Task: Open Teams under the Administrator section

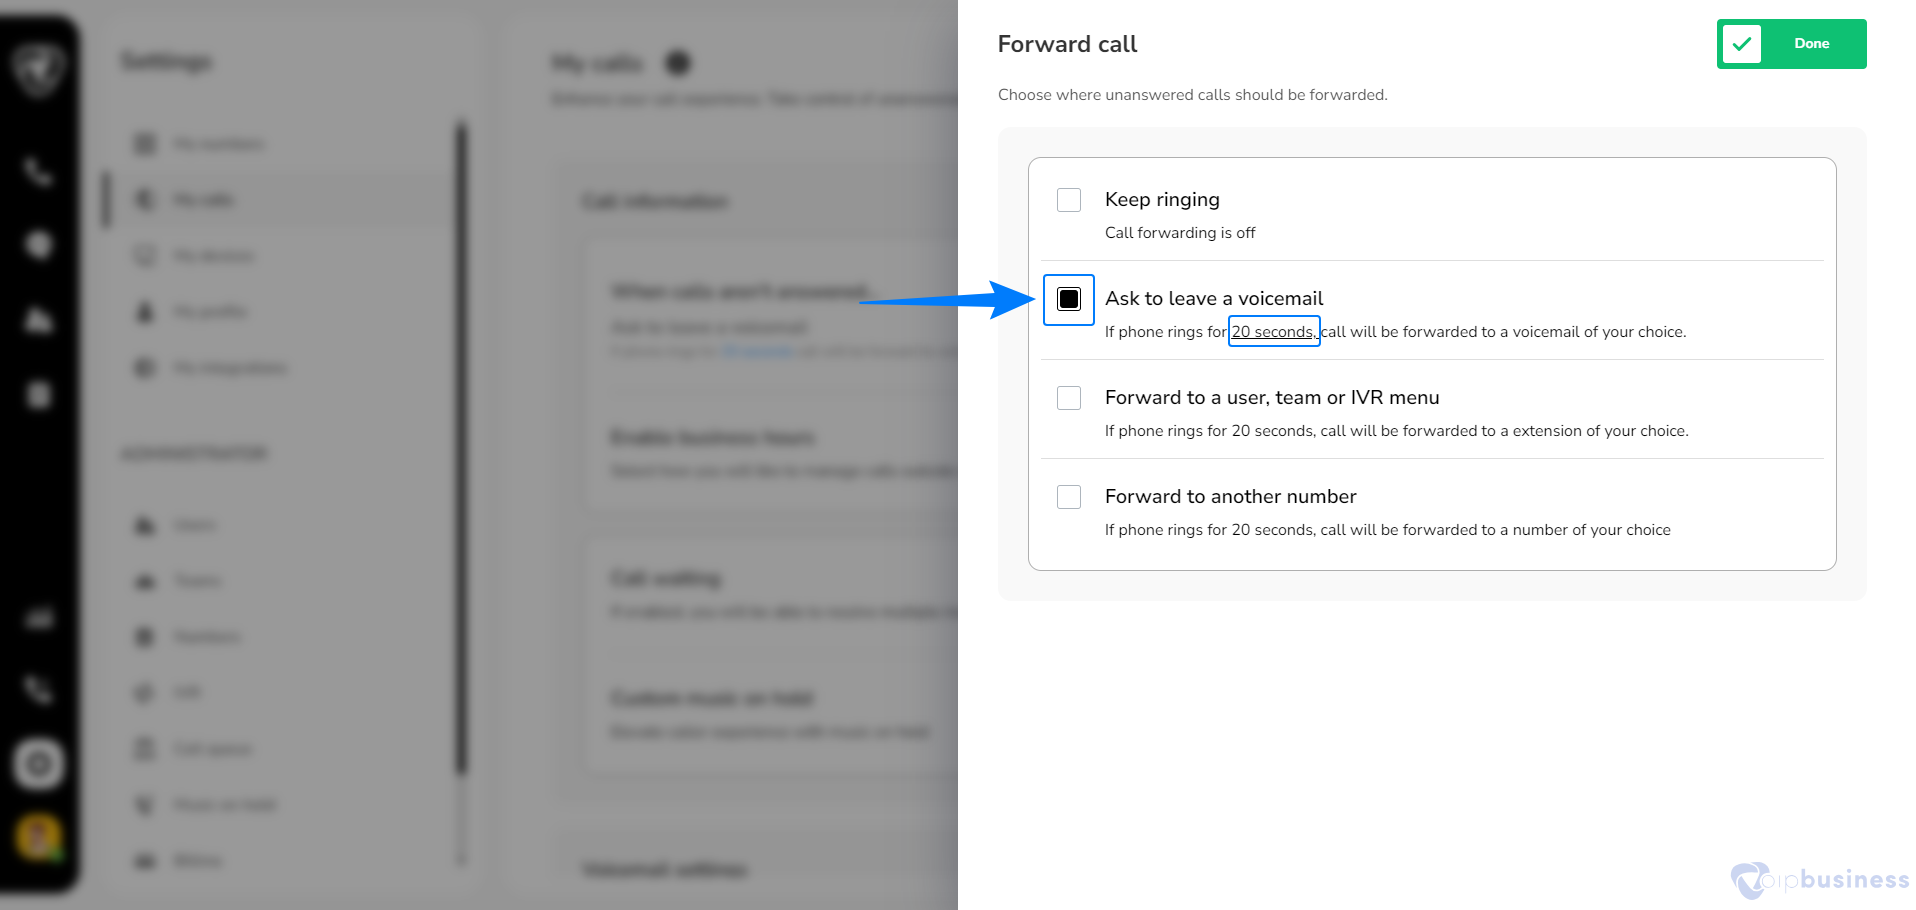Action: coord(198,581)
